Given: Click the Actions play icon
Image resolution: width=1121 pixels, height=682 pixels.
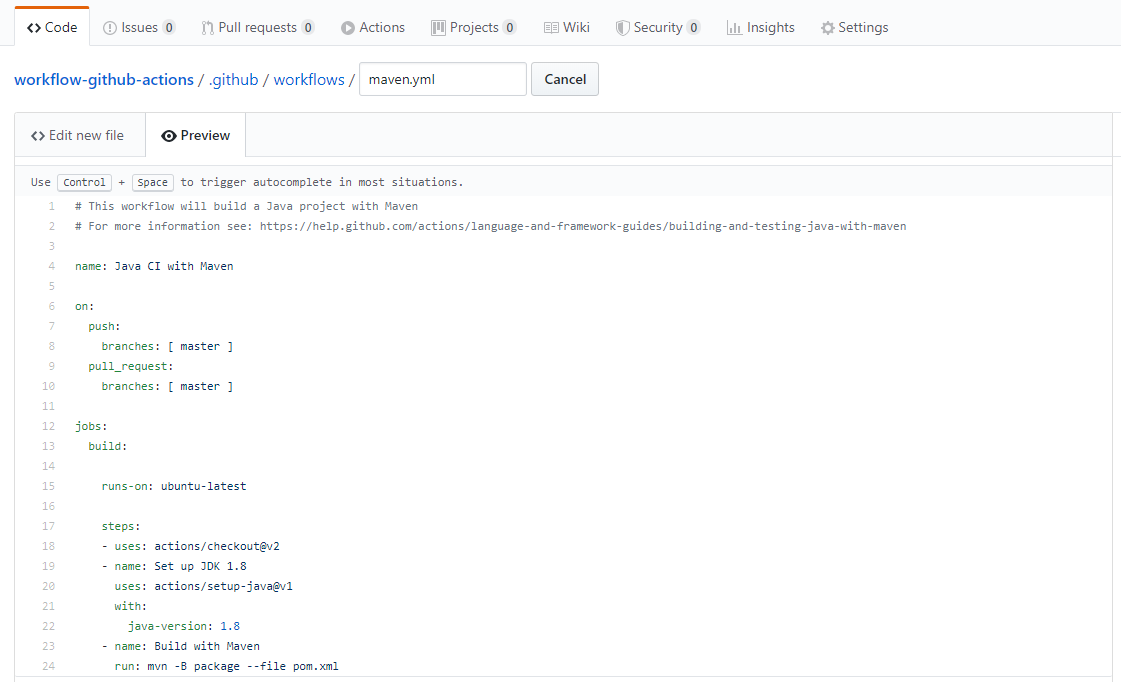Looking at the screenshot, I should [x=348, y=28].
